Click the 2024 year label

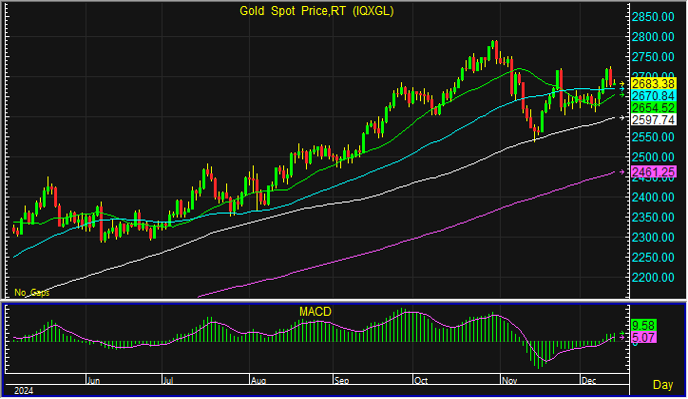[23, 391]
